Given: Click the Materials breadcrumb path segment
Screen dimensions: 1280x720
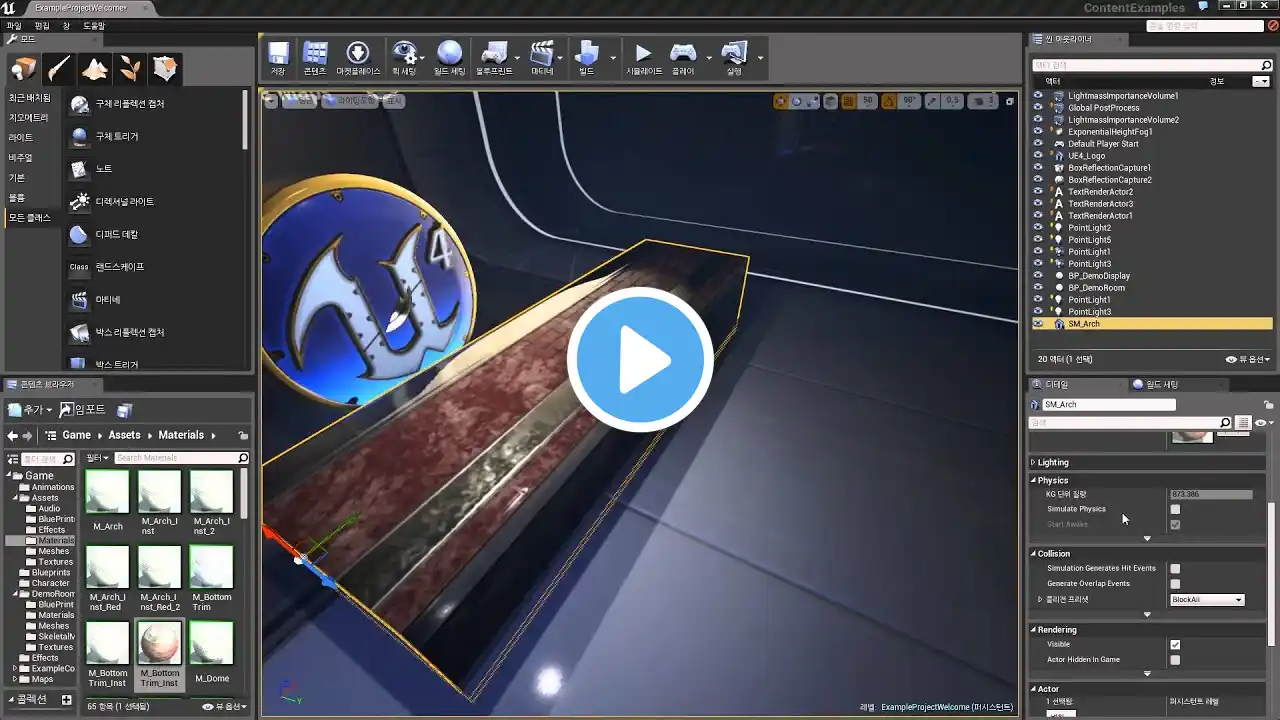Looking at the screenshot, I should (x=181, y=435).
